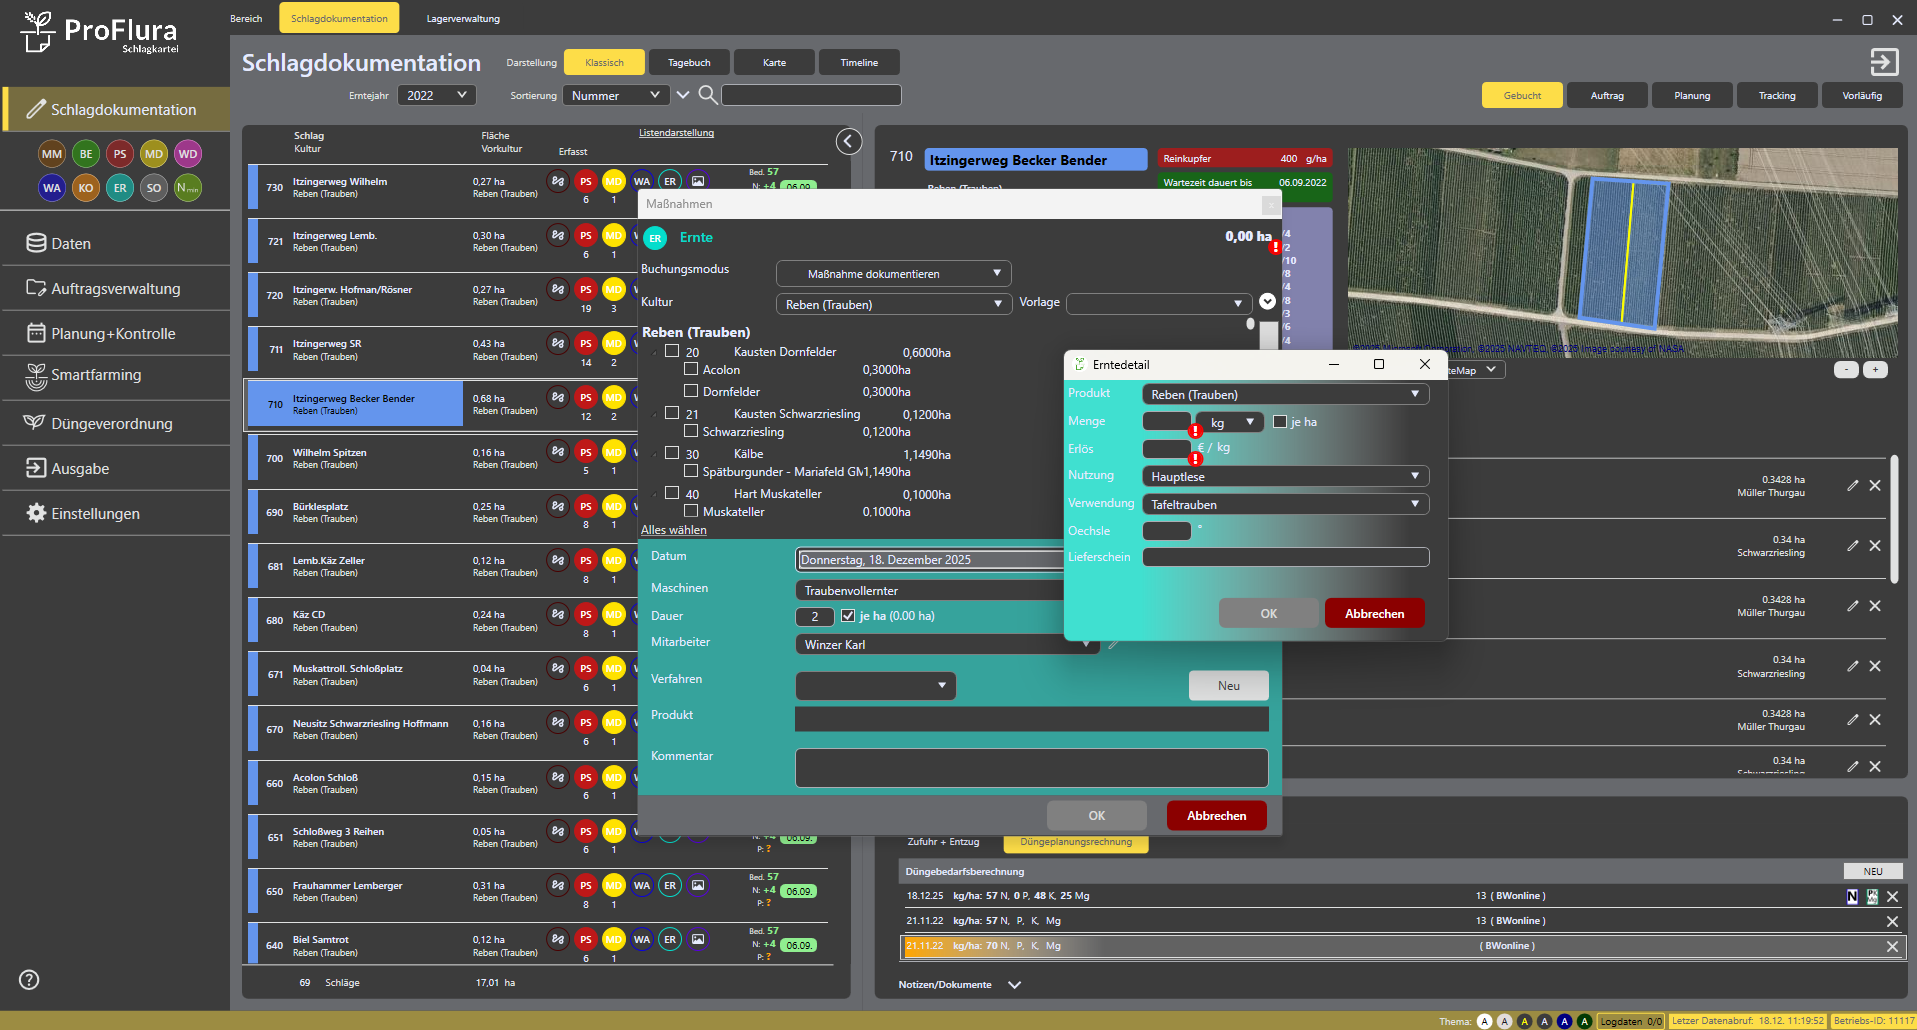Click the Lieferschein input field

(x=1285, y=557)
